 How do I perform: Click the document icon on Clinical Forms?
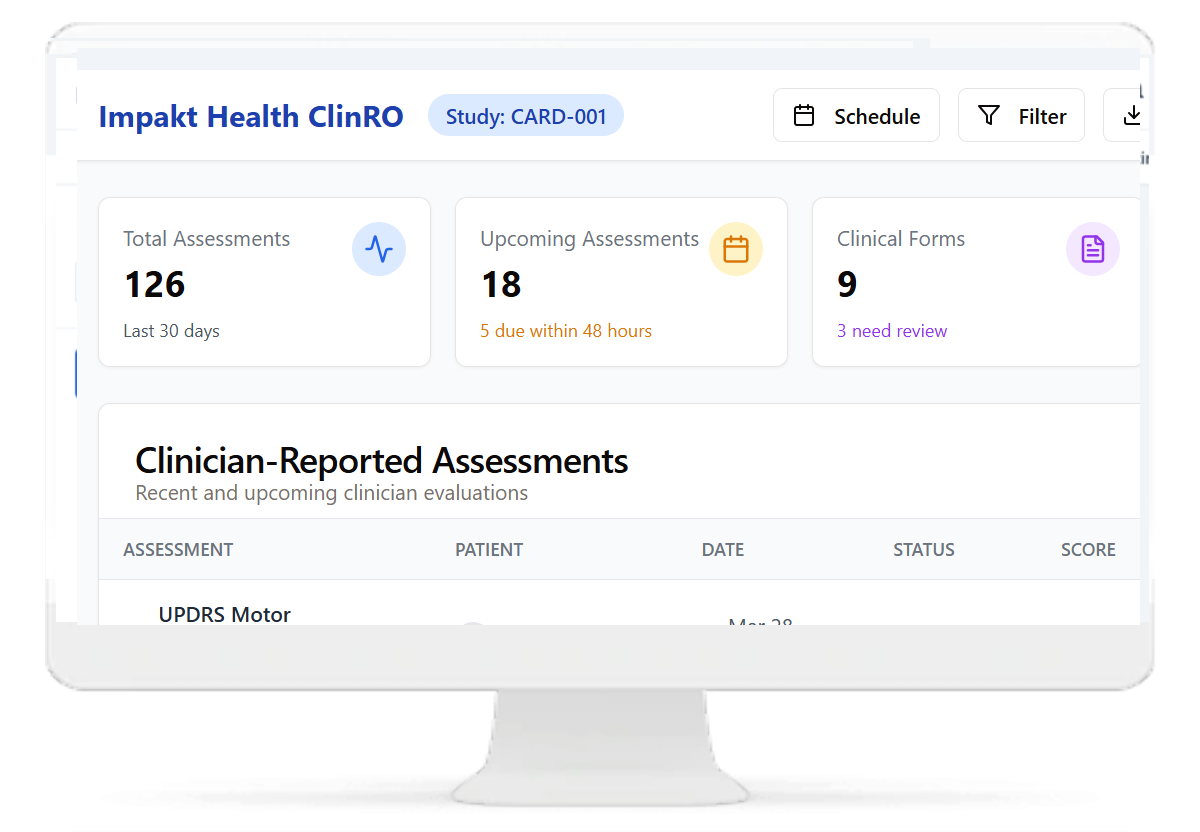tap(1093, 249)
